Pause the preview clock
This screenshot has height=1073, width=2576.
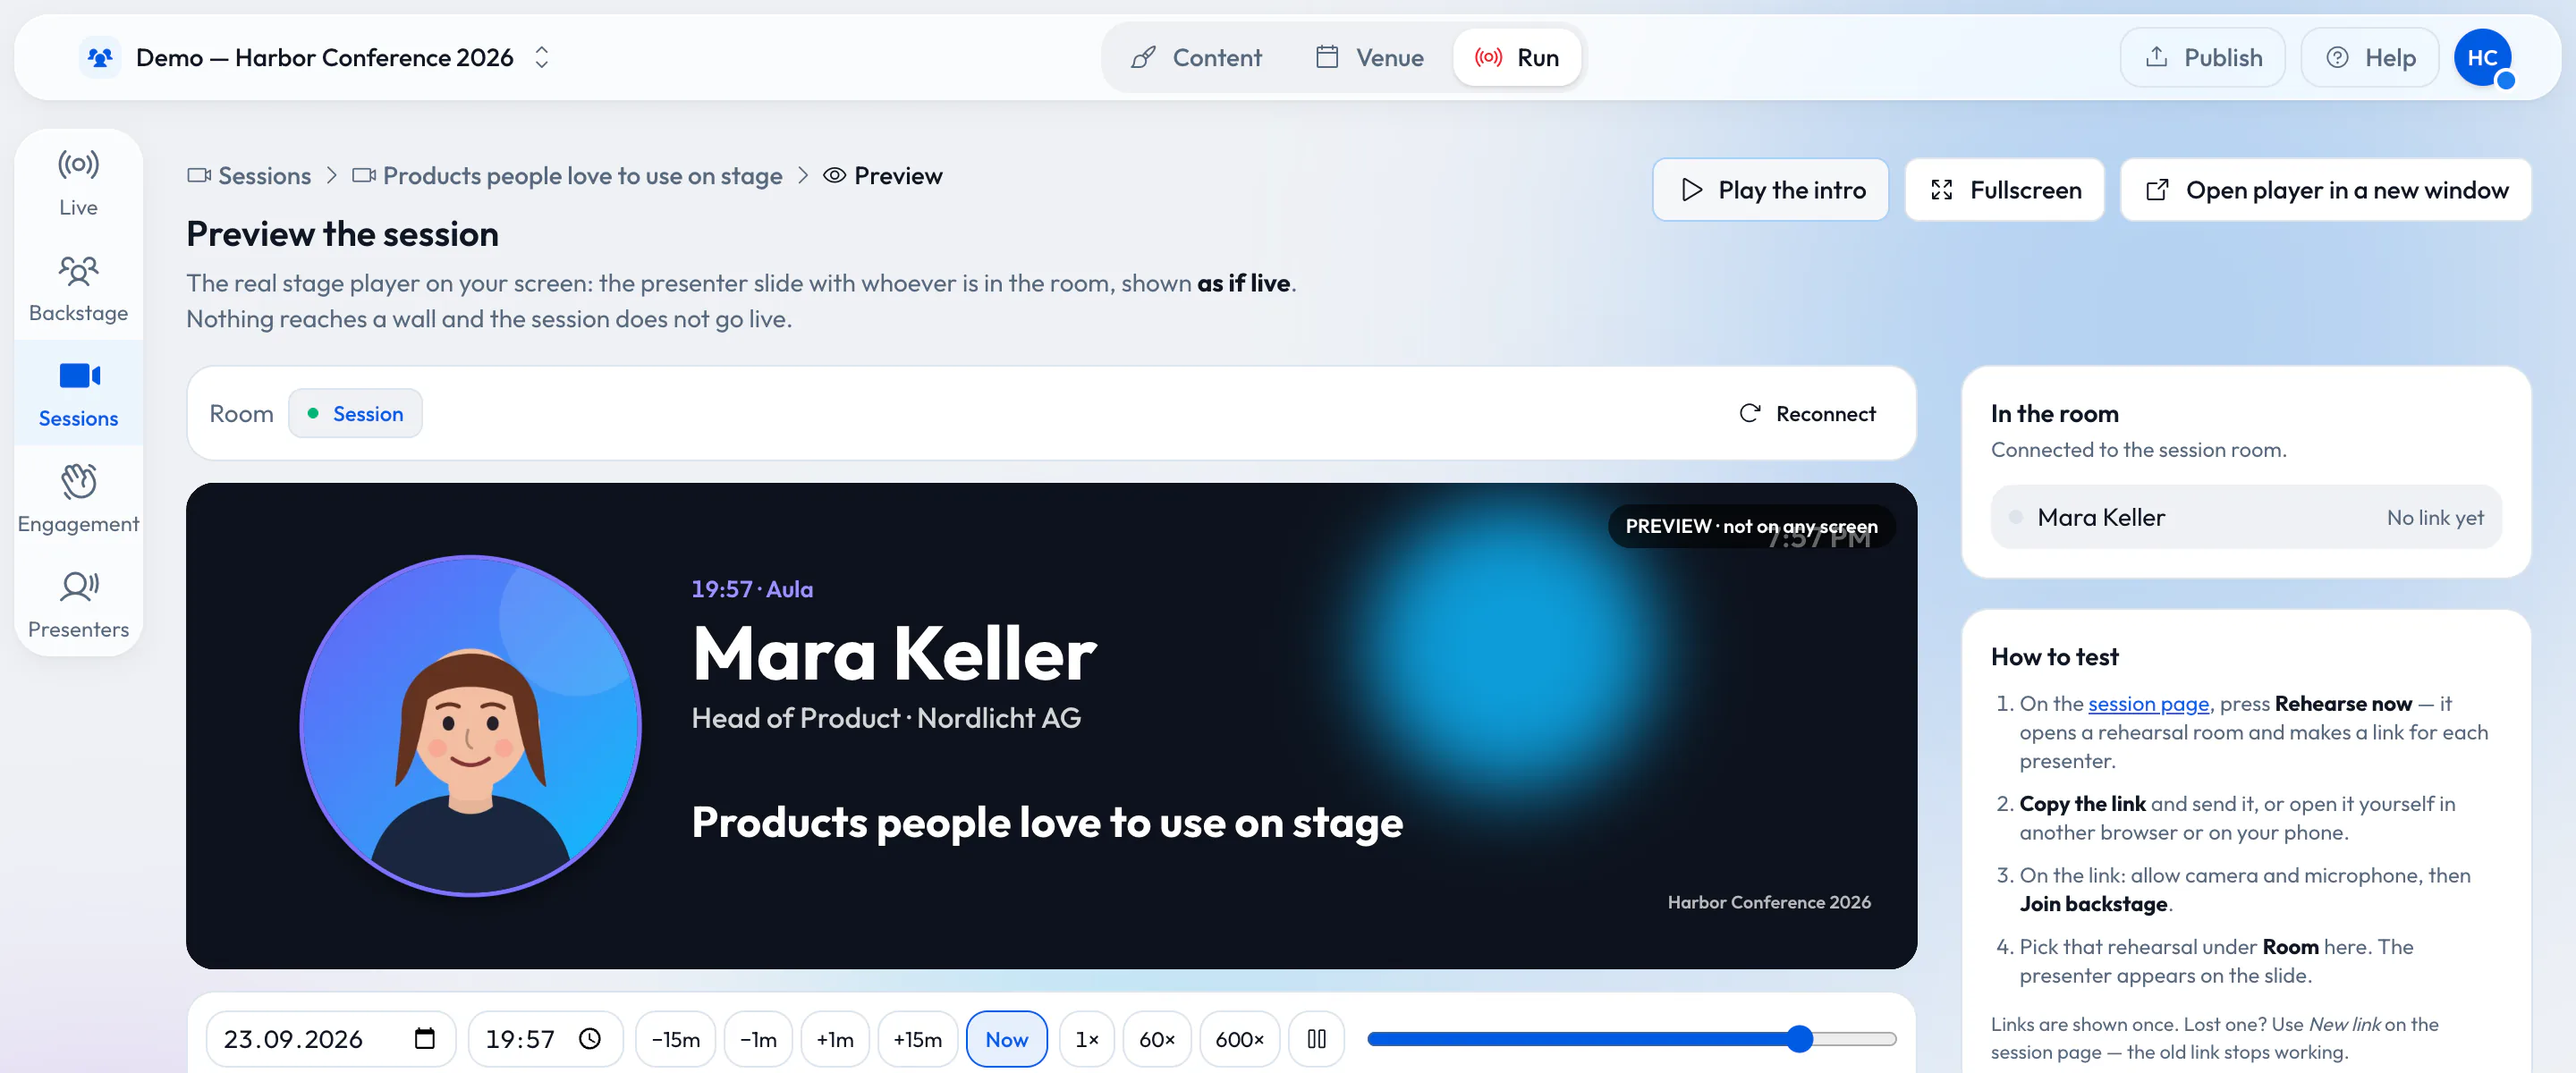[1316, 1039]
